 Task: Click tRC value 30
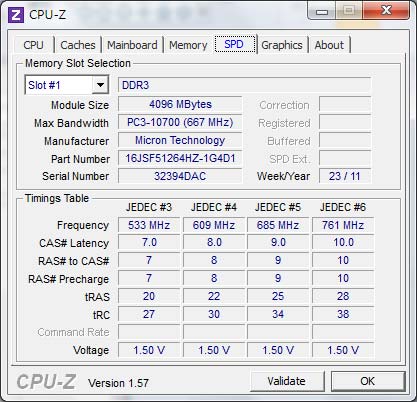pyautogui.click(x=214, y=314)
